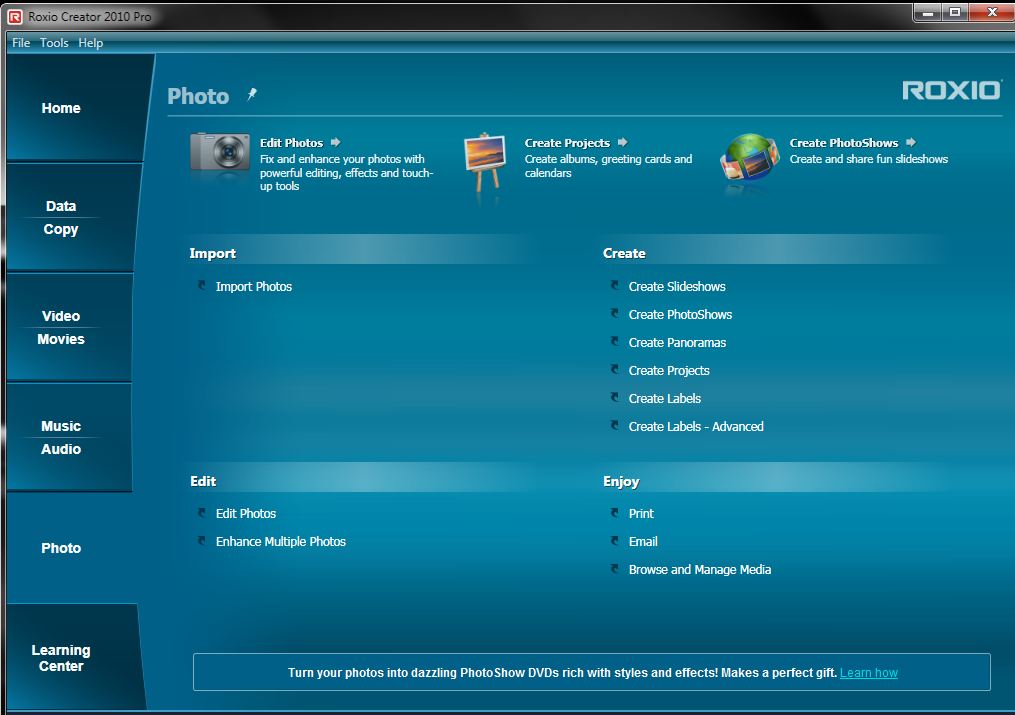Minimize the Roxio Creator window
Image resolution: width=1015 pixels, height=715 pixels.
pyautogui.click(x=928, y=12)
